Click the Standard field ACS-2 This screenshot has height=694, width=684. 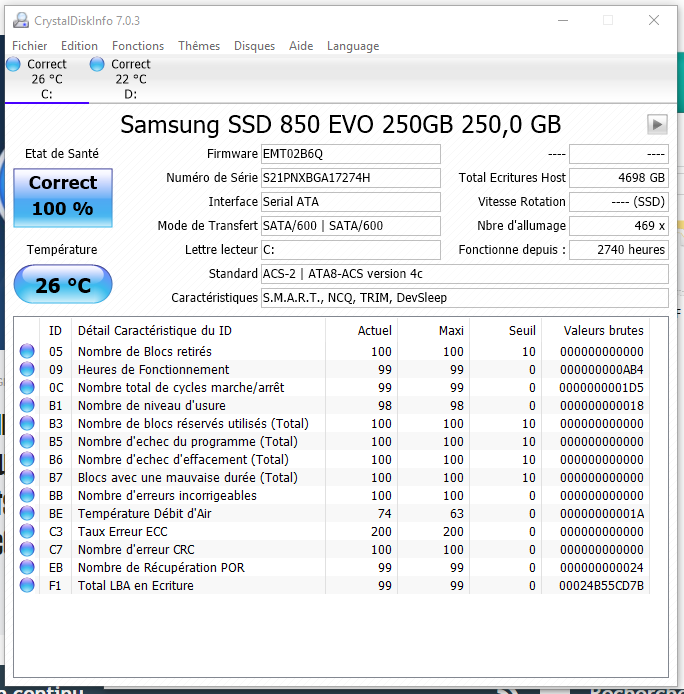465,274
